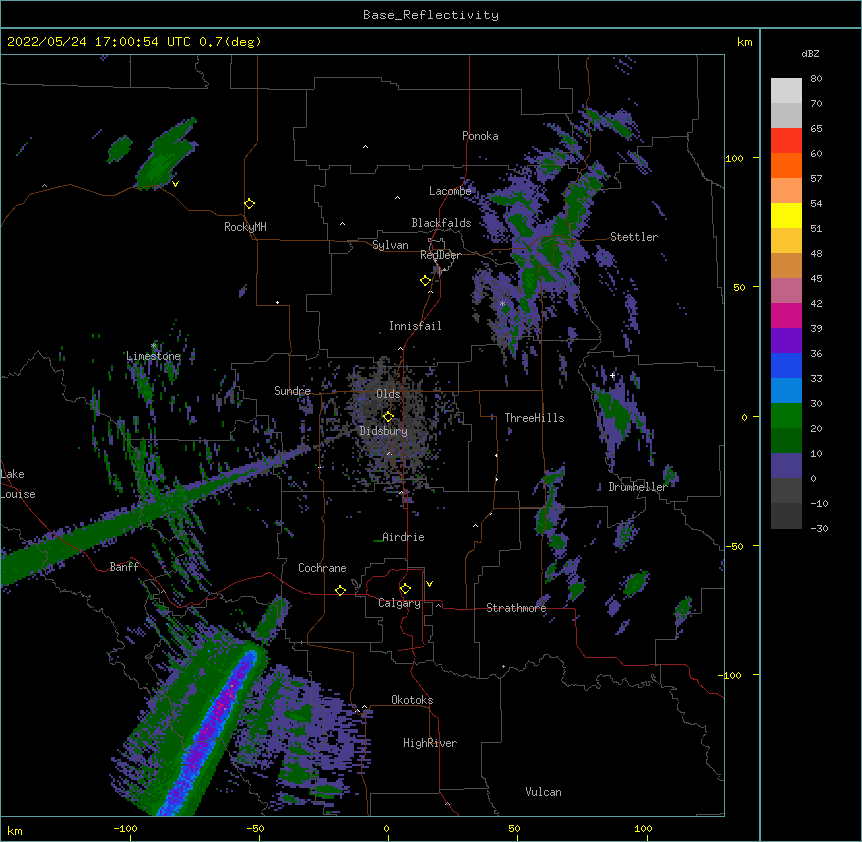Pick the bright yellow swatch in the dBZ legend
Screen dimensions: 862x842
click(786, 215)
